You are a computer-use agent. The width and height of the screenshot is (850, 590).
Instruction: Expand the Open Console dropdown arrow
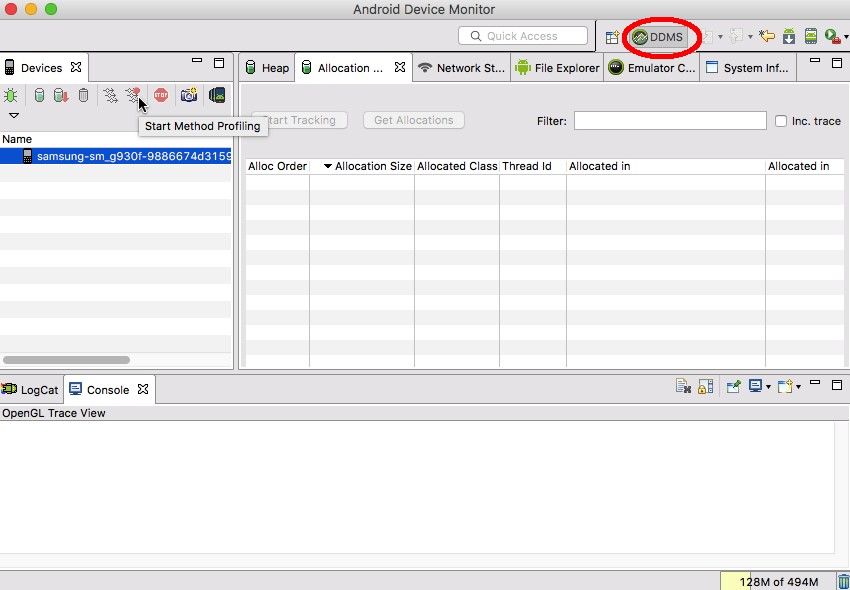tap(798, 387)
